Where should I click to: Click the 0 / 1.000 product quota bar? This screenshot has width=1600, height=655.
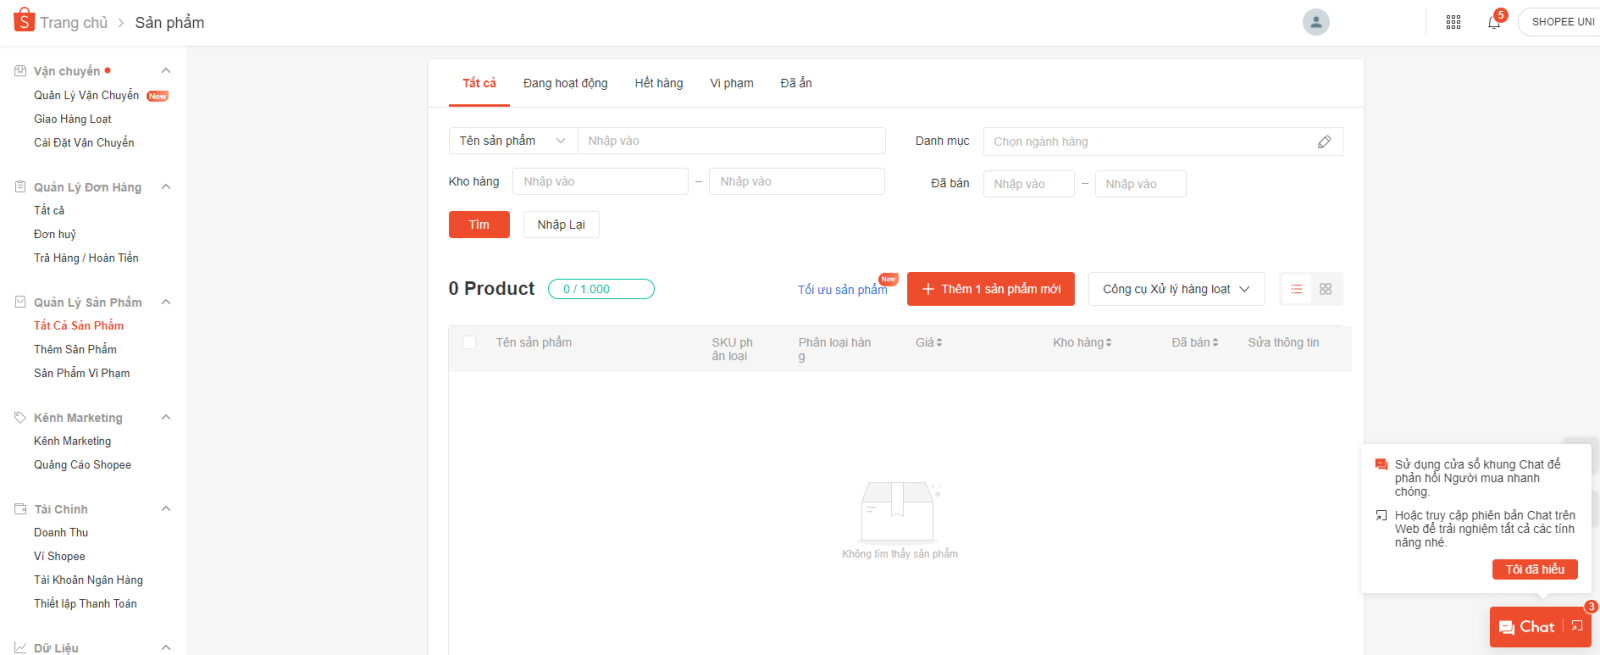[601, 289]
